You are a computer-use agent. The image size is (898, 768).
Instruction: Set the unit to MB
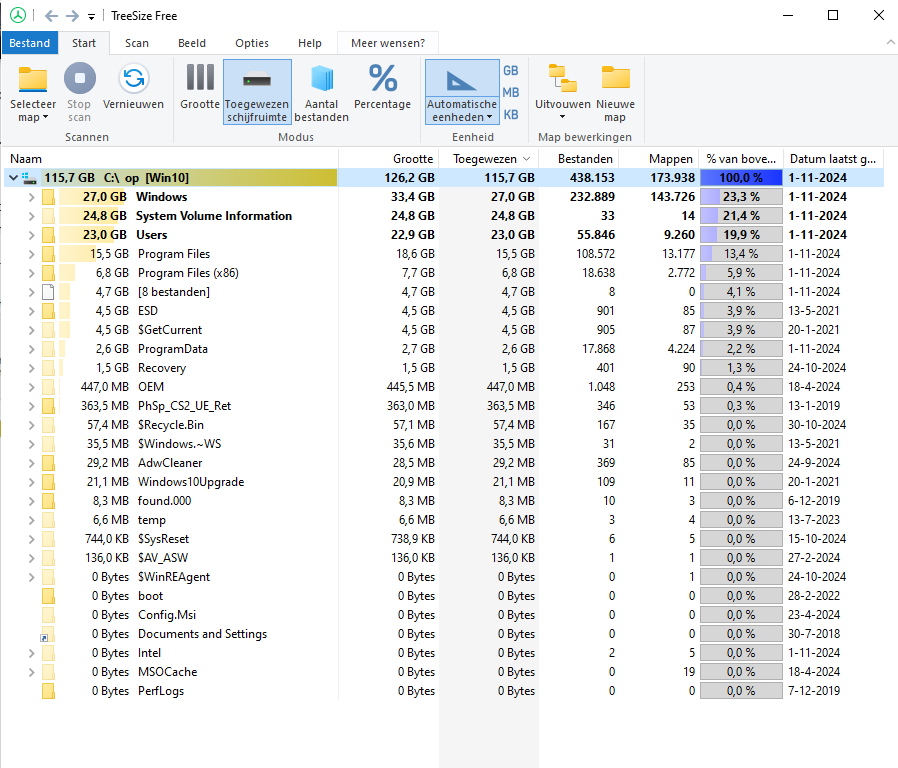coord(510,92)
